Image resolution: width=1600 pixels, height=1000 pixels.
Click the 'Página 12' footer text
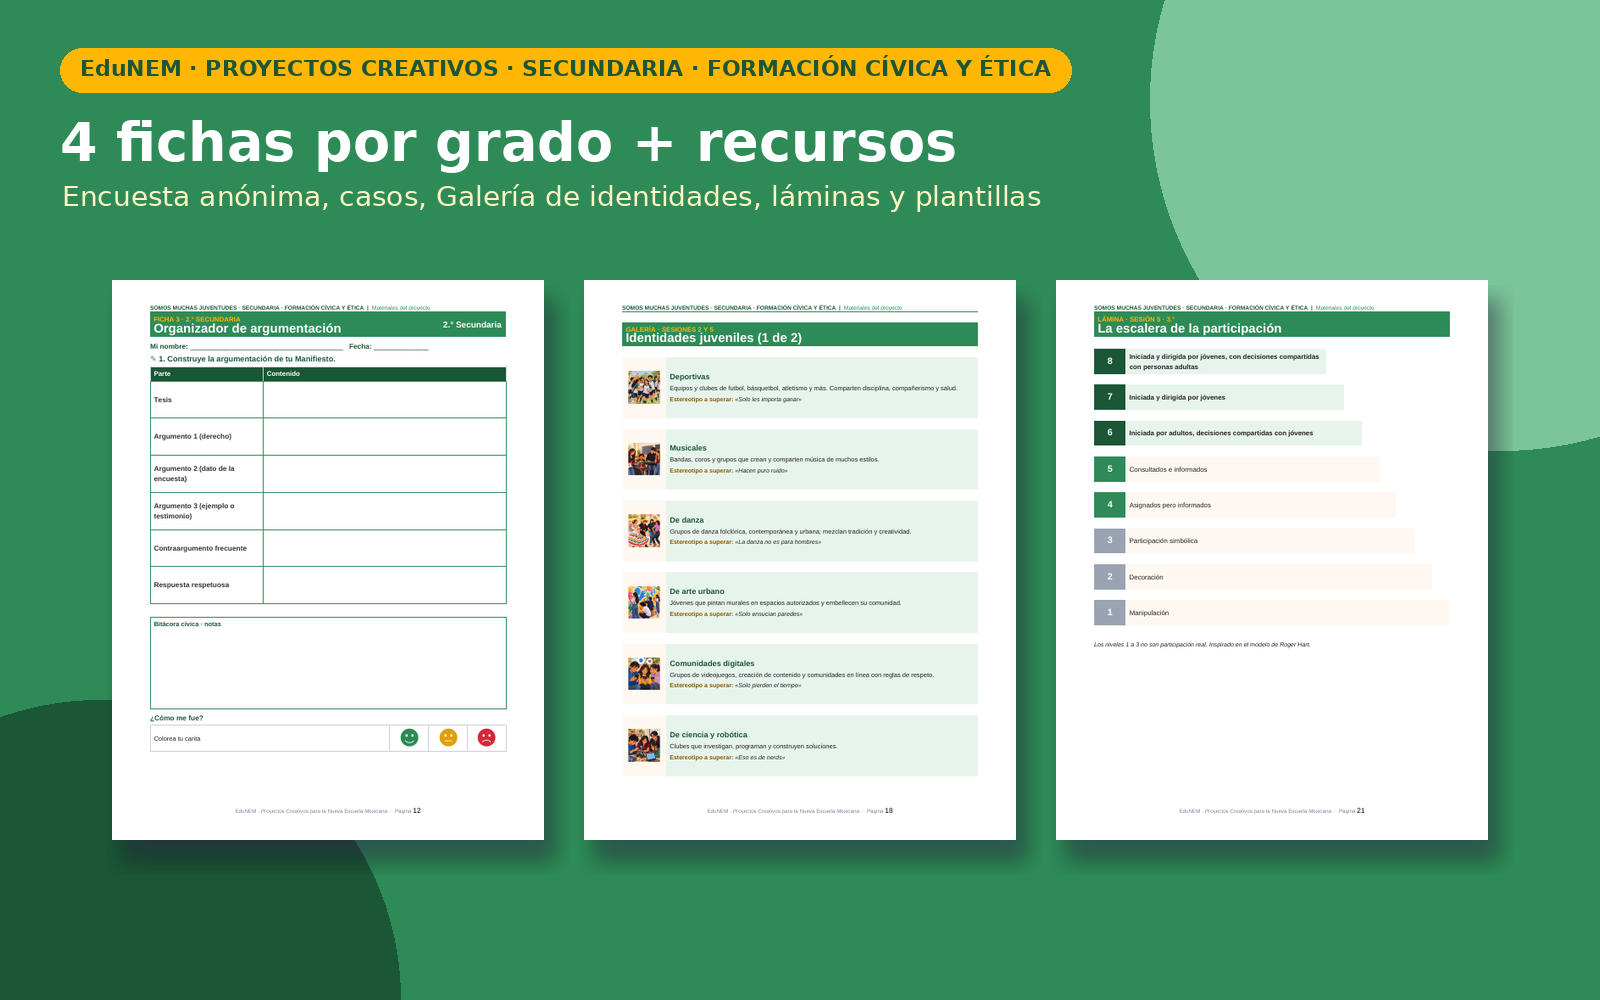tap(408, 811)
